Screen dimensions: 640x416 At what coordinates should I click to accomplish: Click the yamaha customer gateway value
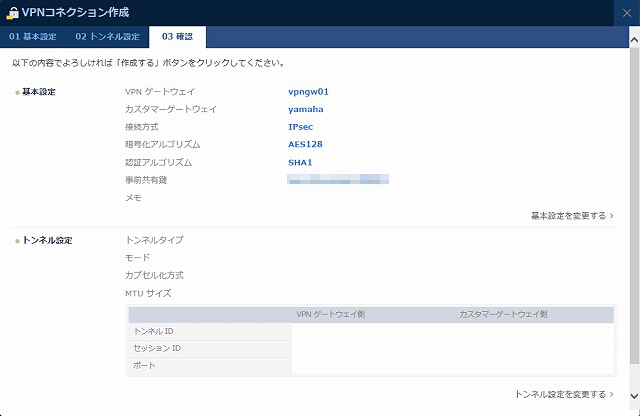(x=306, y=109)
